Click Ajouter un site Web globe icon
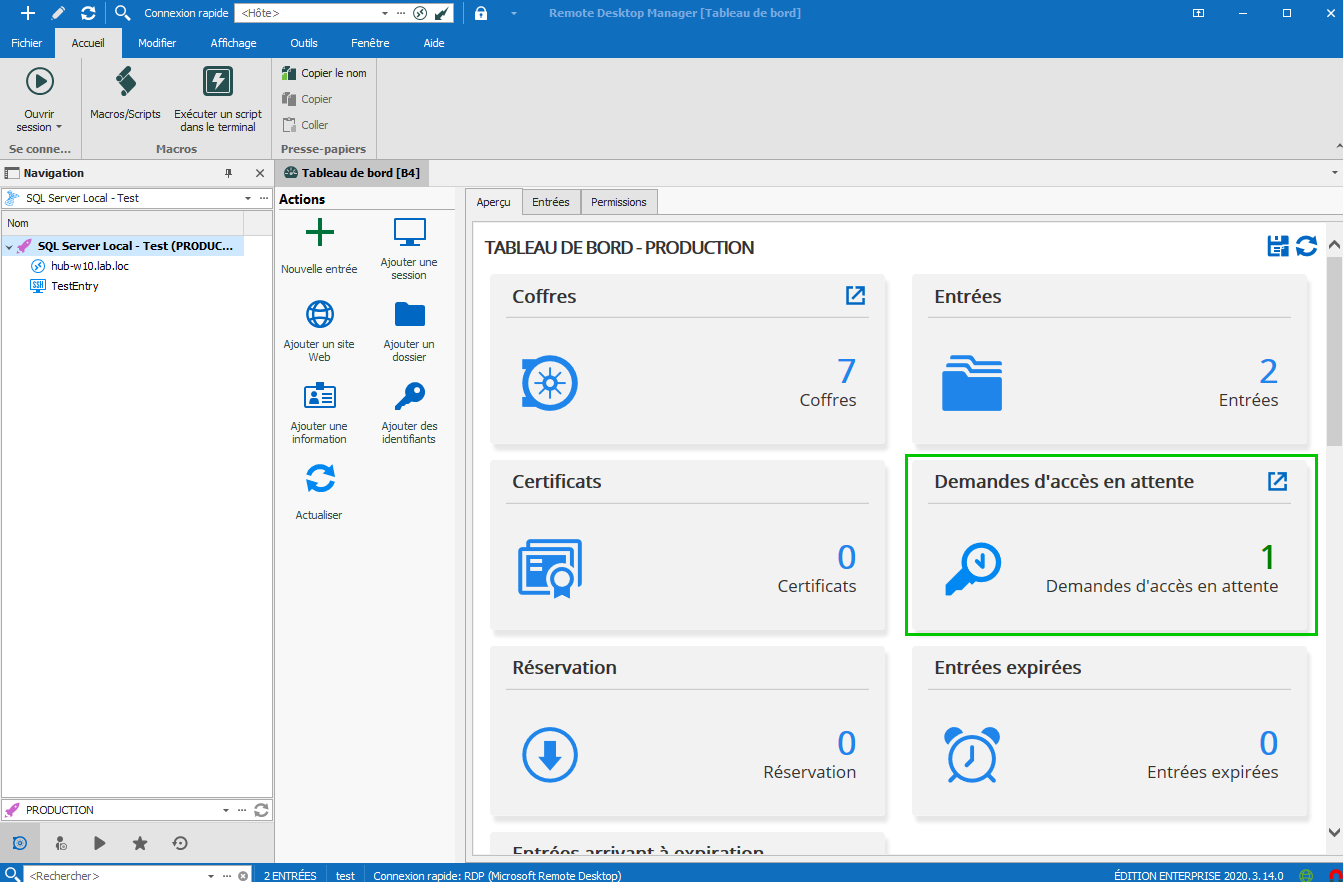The width and height of the screenshot is (1343, 882). [319, 314]
